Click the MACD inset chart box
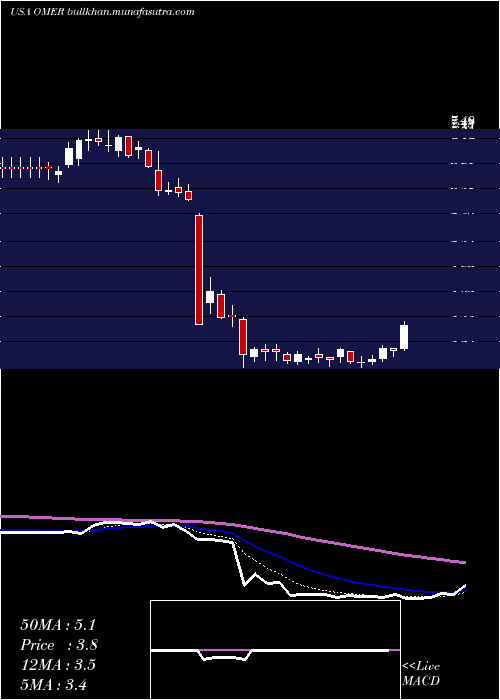500x700 pixels. [275, 650]
